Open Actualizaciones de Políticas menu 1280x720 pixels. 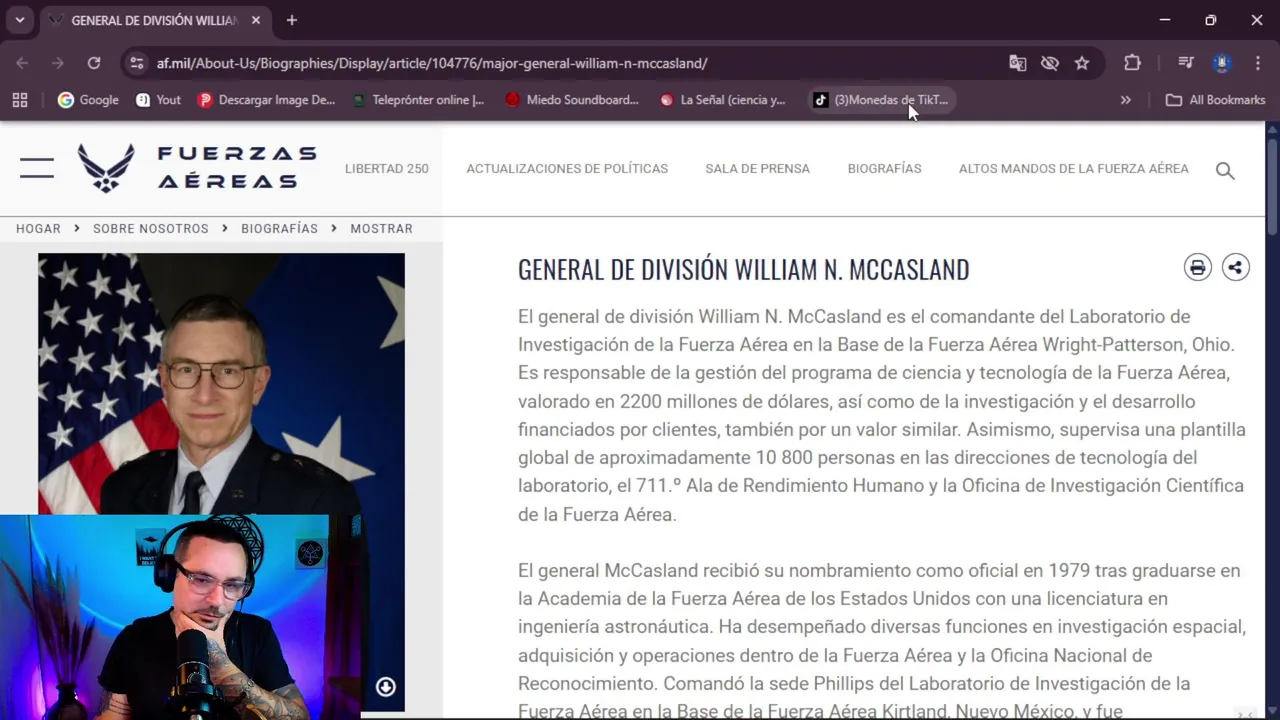[x=567, y=168]
